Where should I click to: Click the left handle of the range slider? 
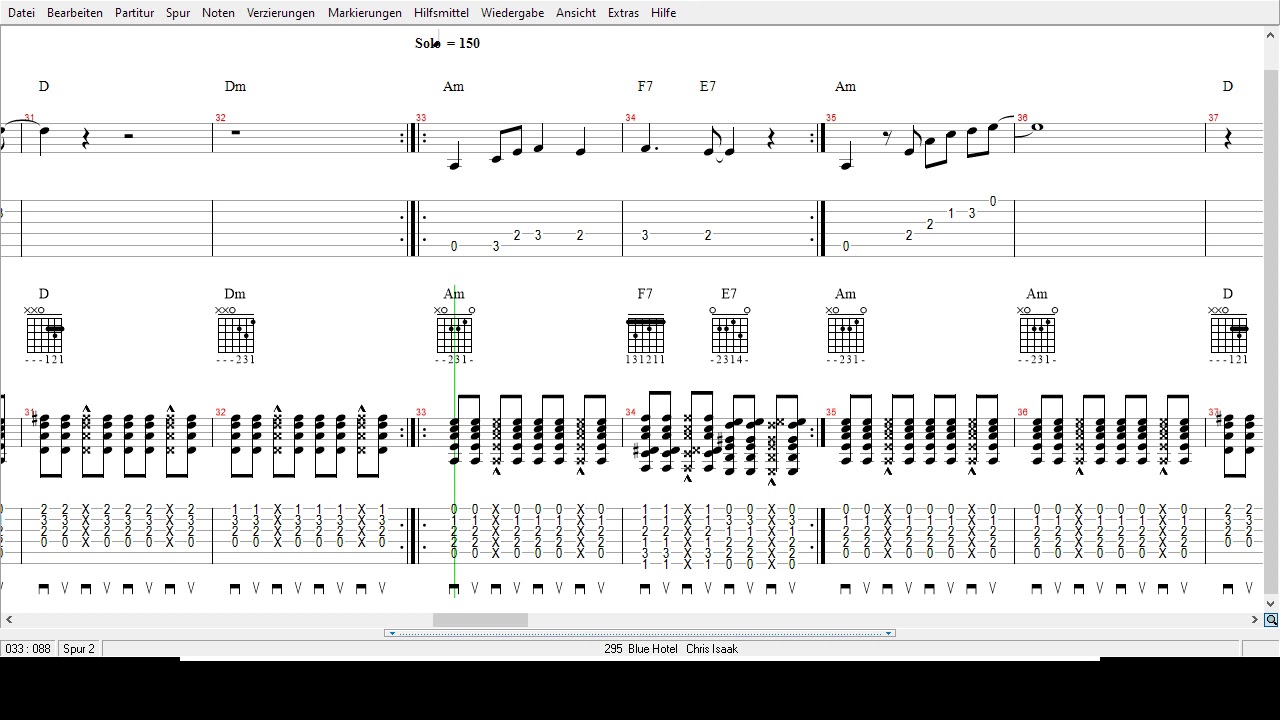(x=391, y=633)
